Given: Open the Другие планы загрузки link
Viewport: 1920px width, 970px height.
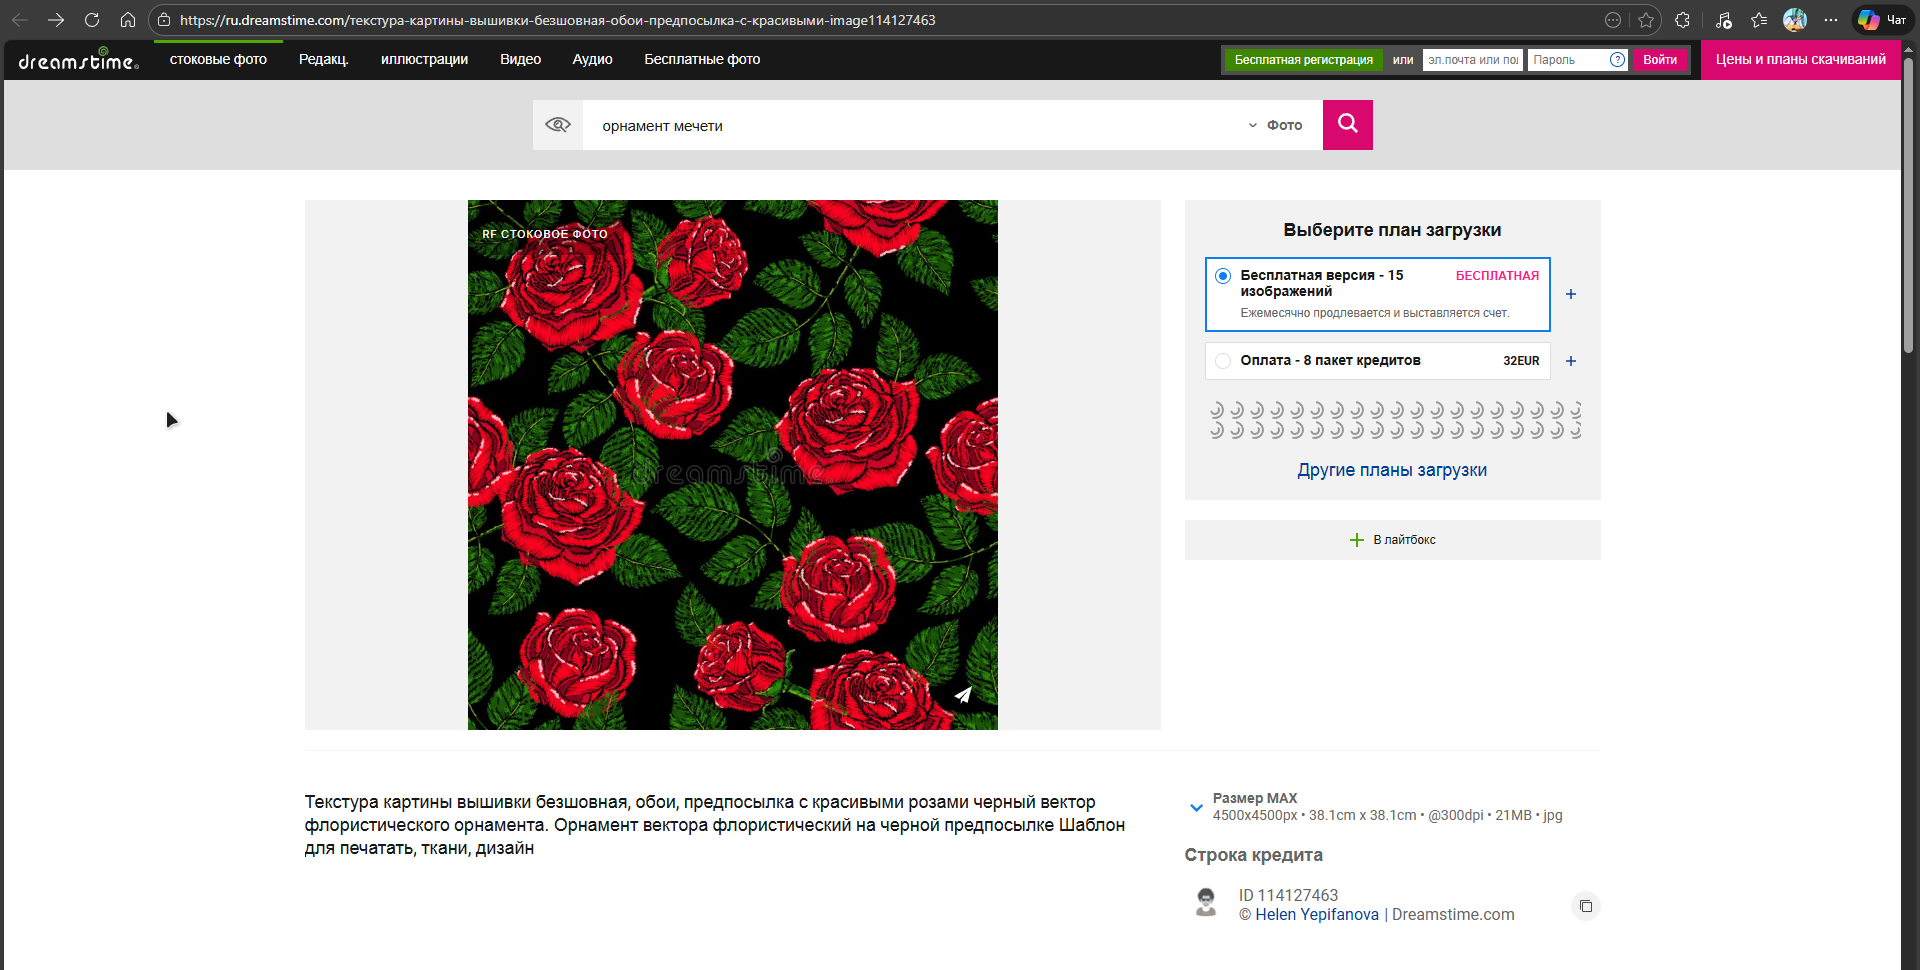Looking at the screenshot, I should pyautogui.click(x=1392, y=470).
